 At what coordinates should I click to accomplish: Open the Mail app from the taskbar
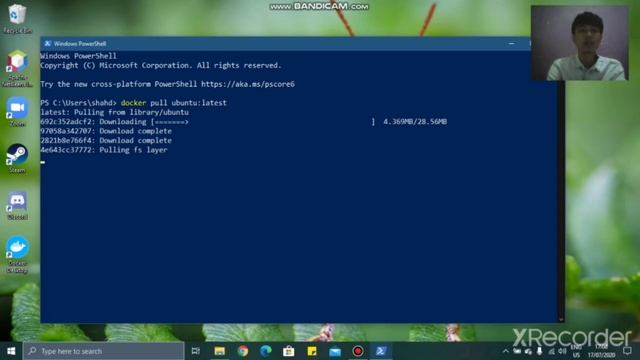335,351
